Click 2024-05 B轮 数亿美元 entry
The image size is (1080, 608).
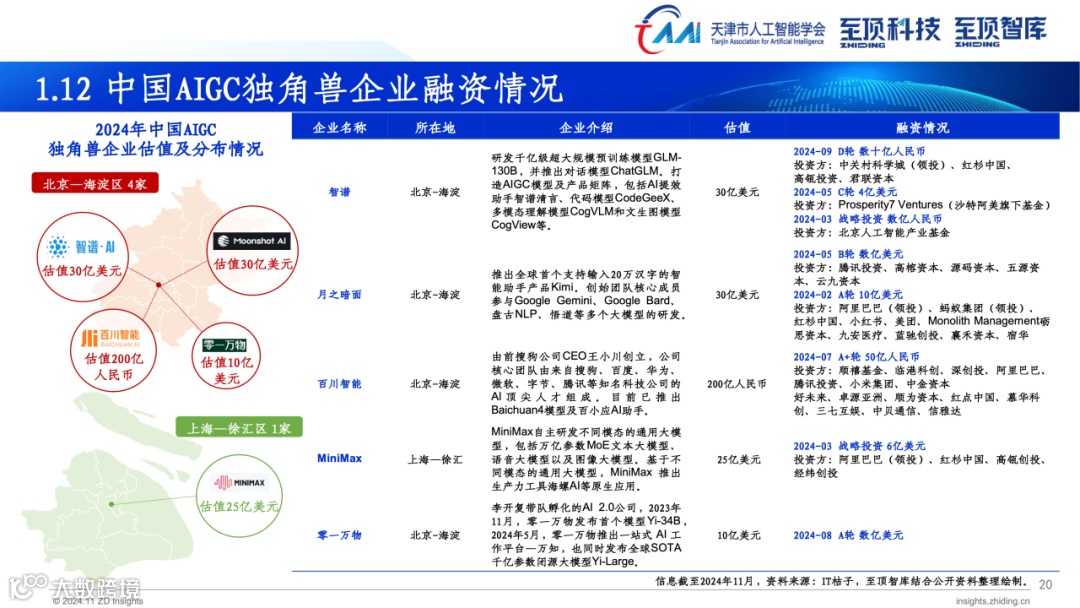[849, 254]
